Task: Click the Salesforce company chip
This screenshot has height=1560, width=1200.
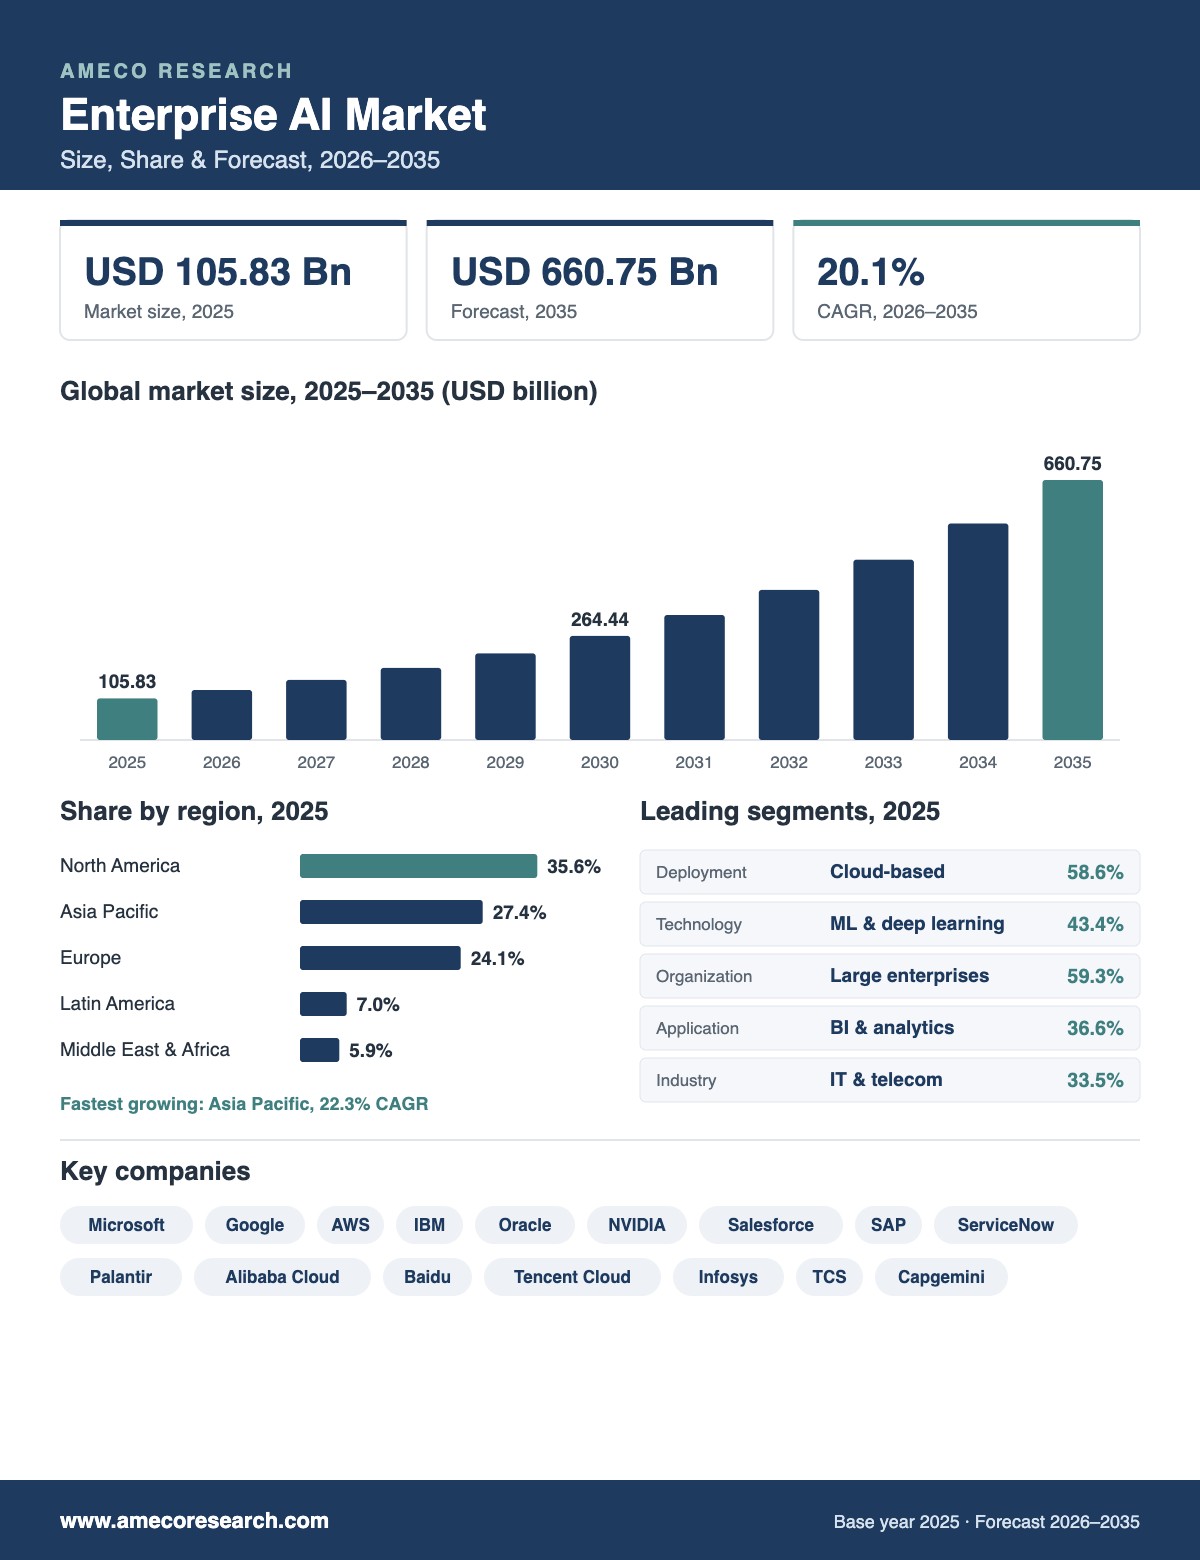Action: tap(771, 1225)
